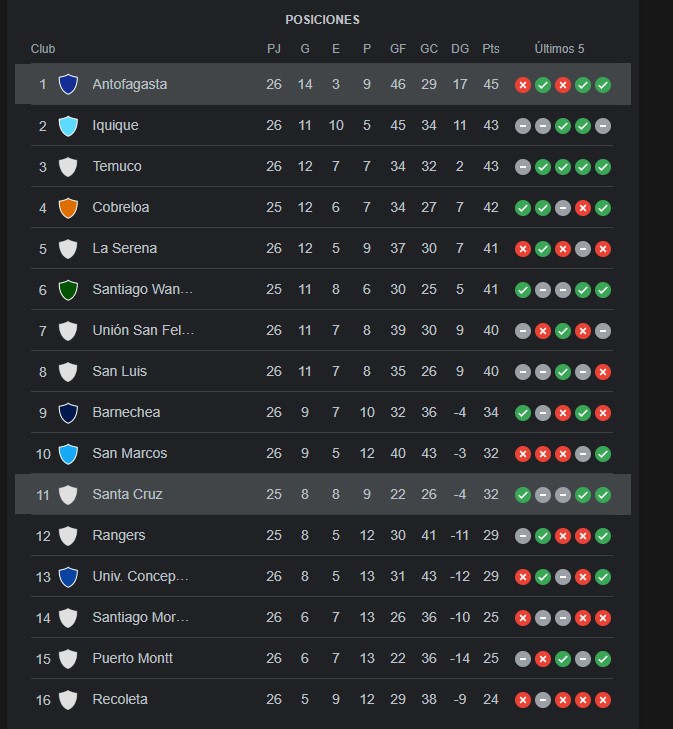
Task: Click the Últimos 5 column header
Action: [x=559, y=48]
